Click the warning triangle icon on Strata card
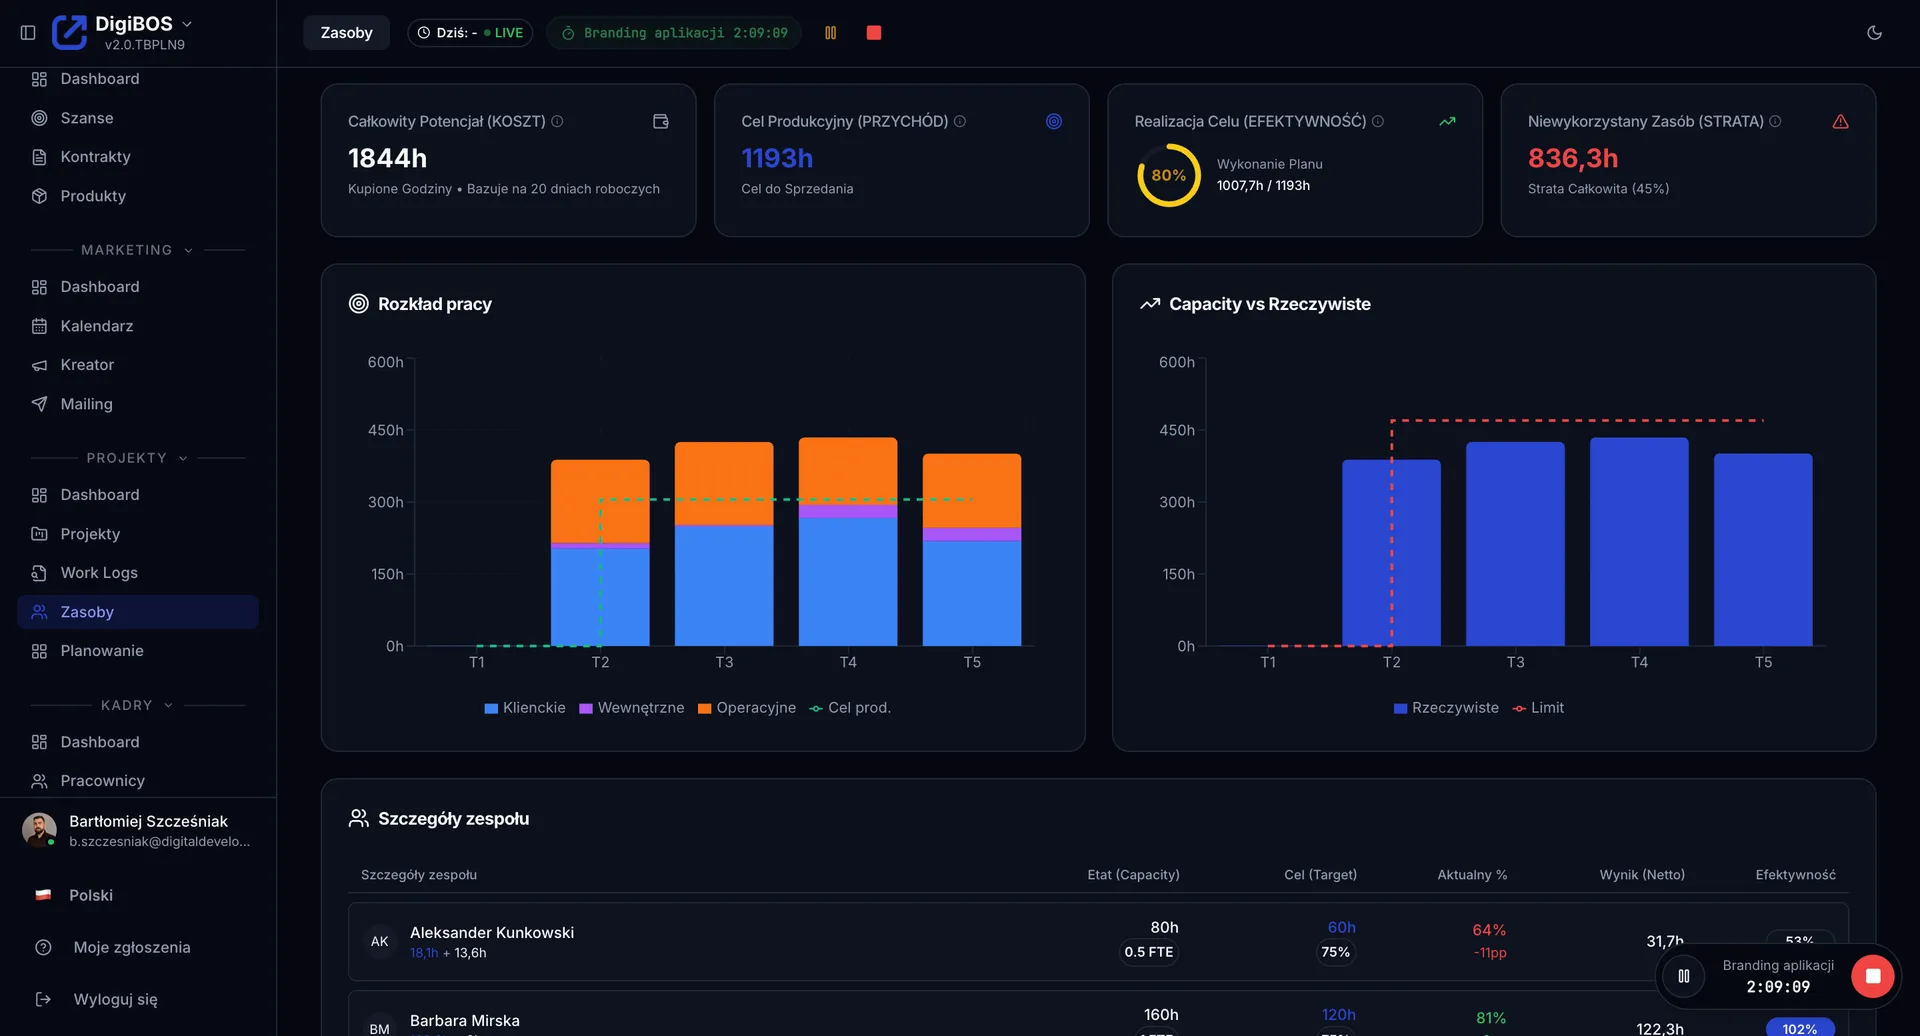This screenshot has width=1920, height=1036. coord(1840,121)
